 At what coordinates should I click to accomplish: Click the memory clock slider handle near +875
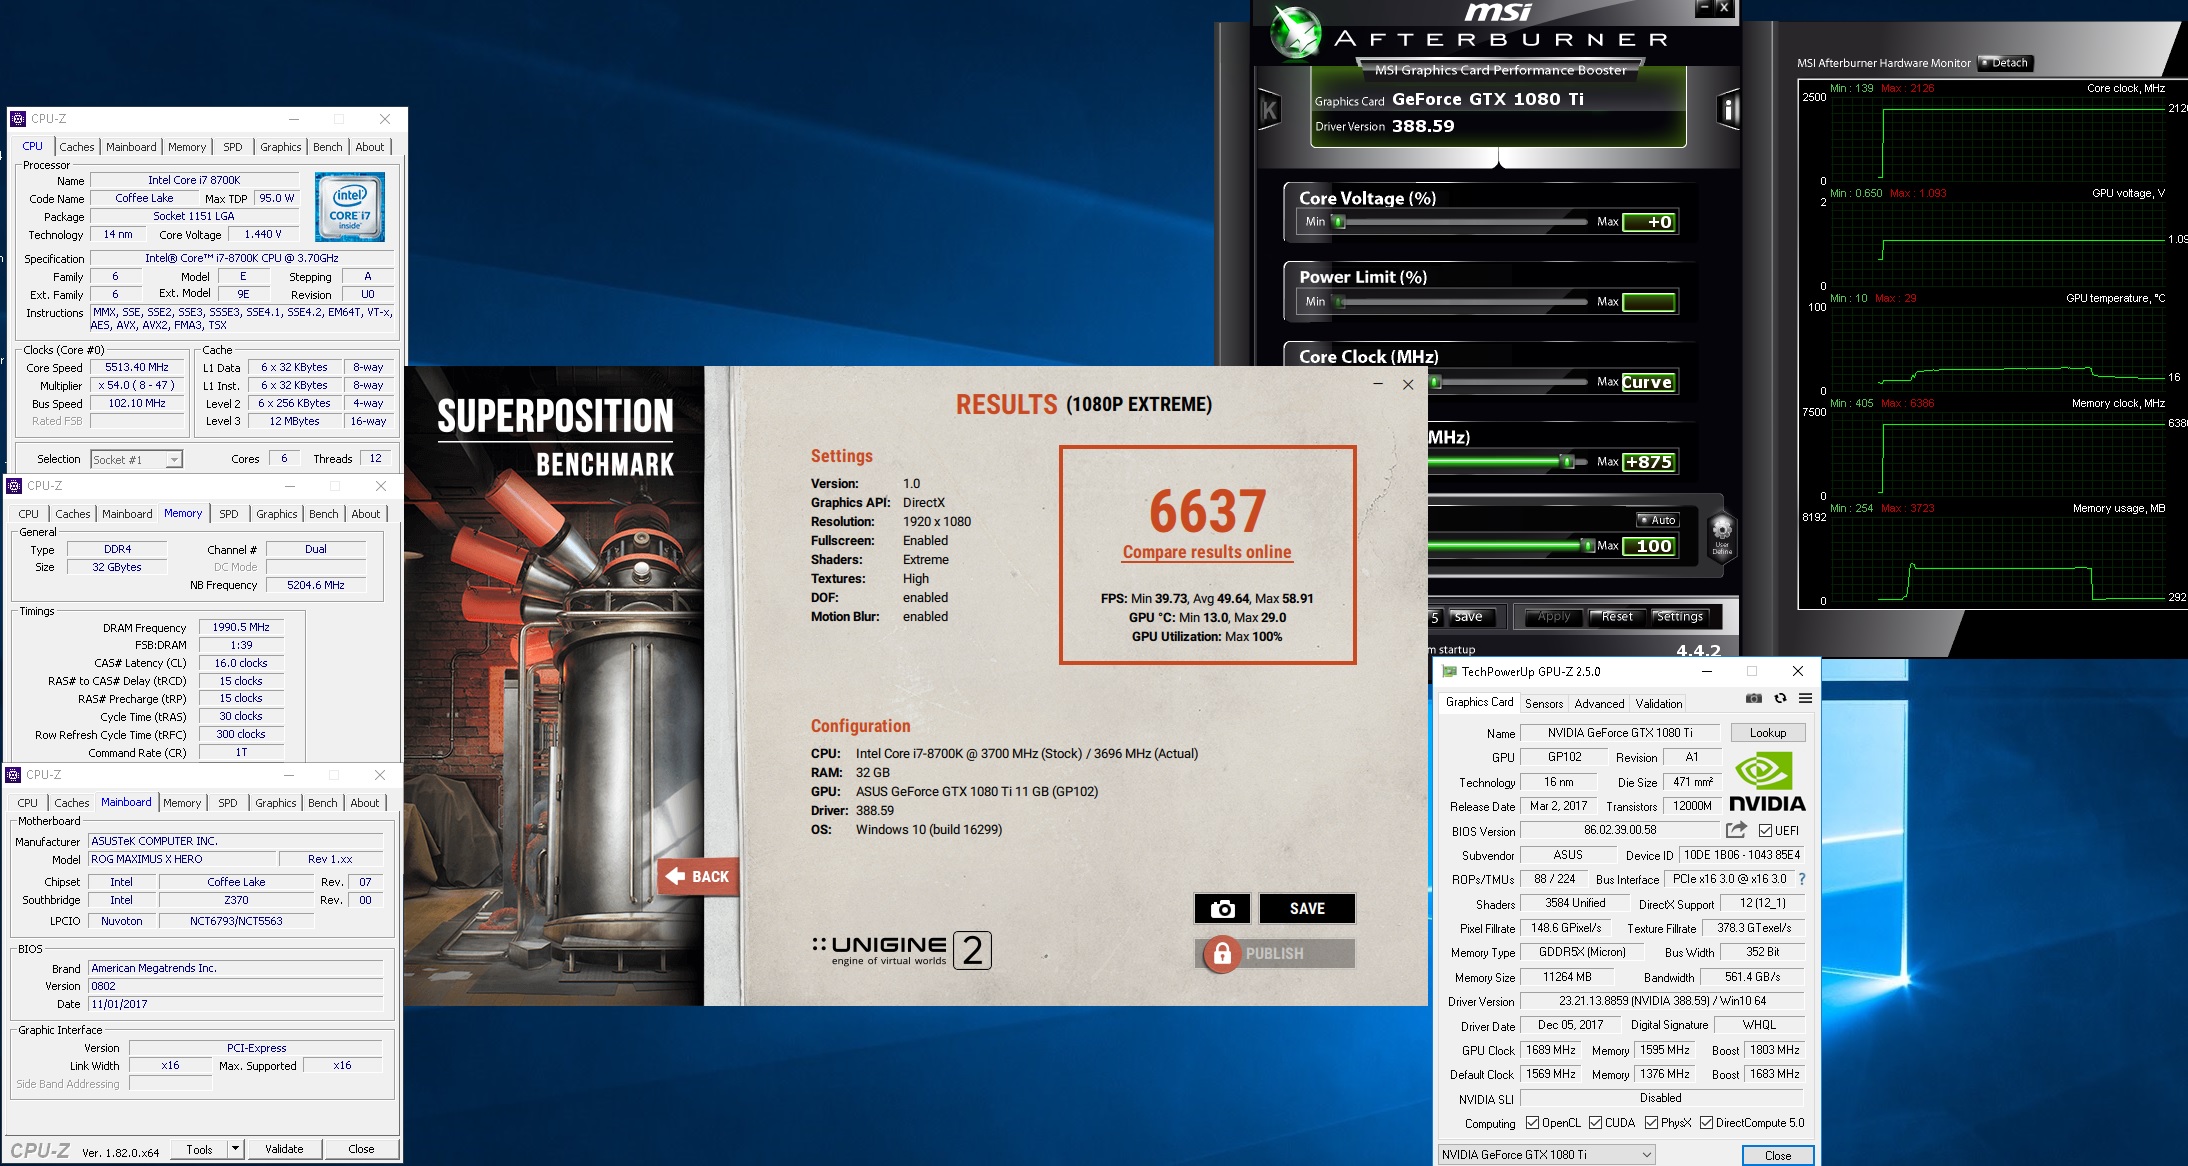click(1568, 462)
